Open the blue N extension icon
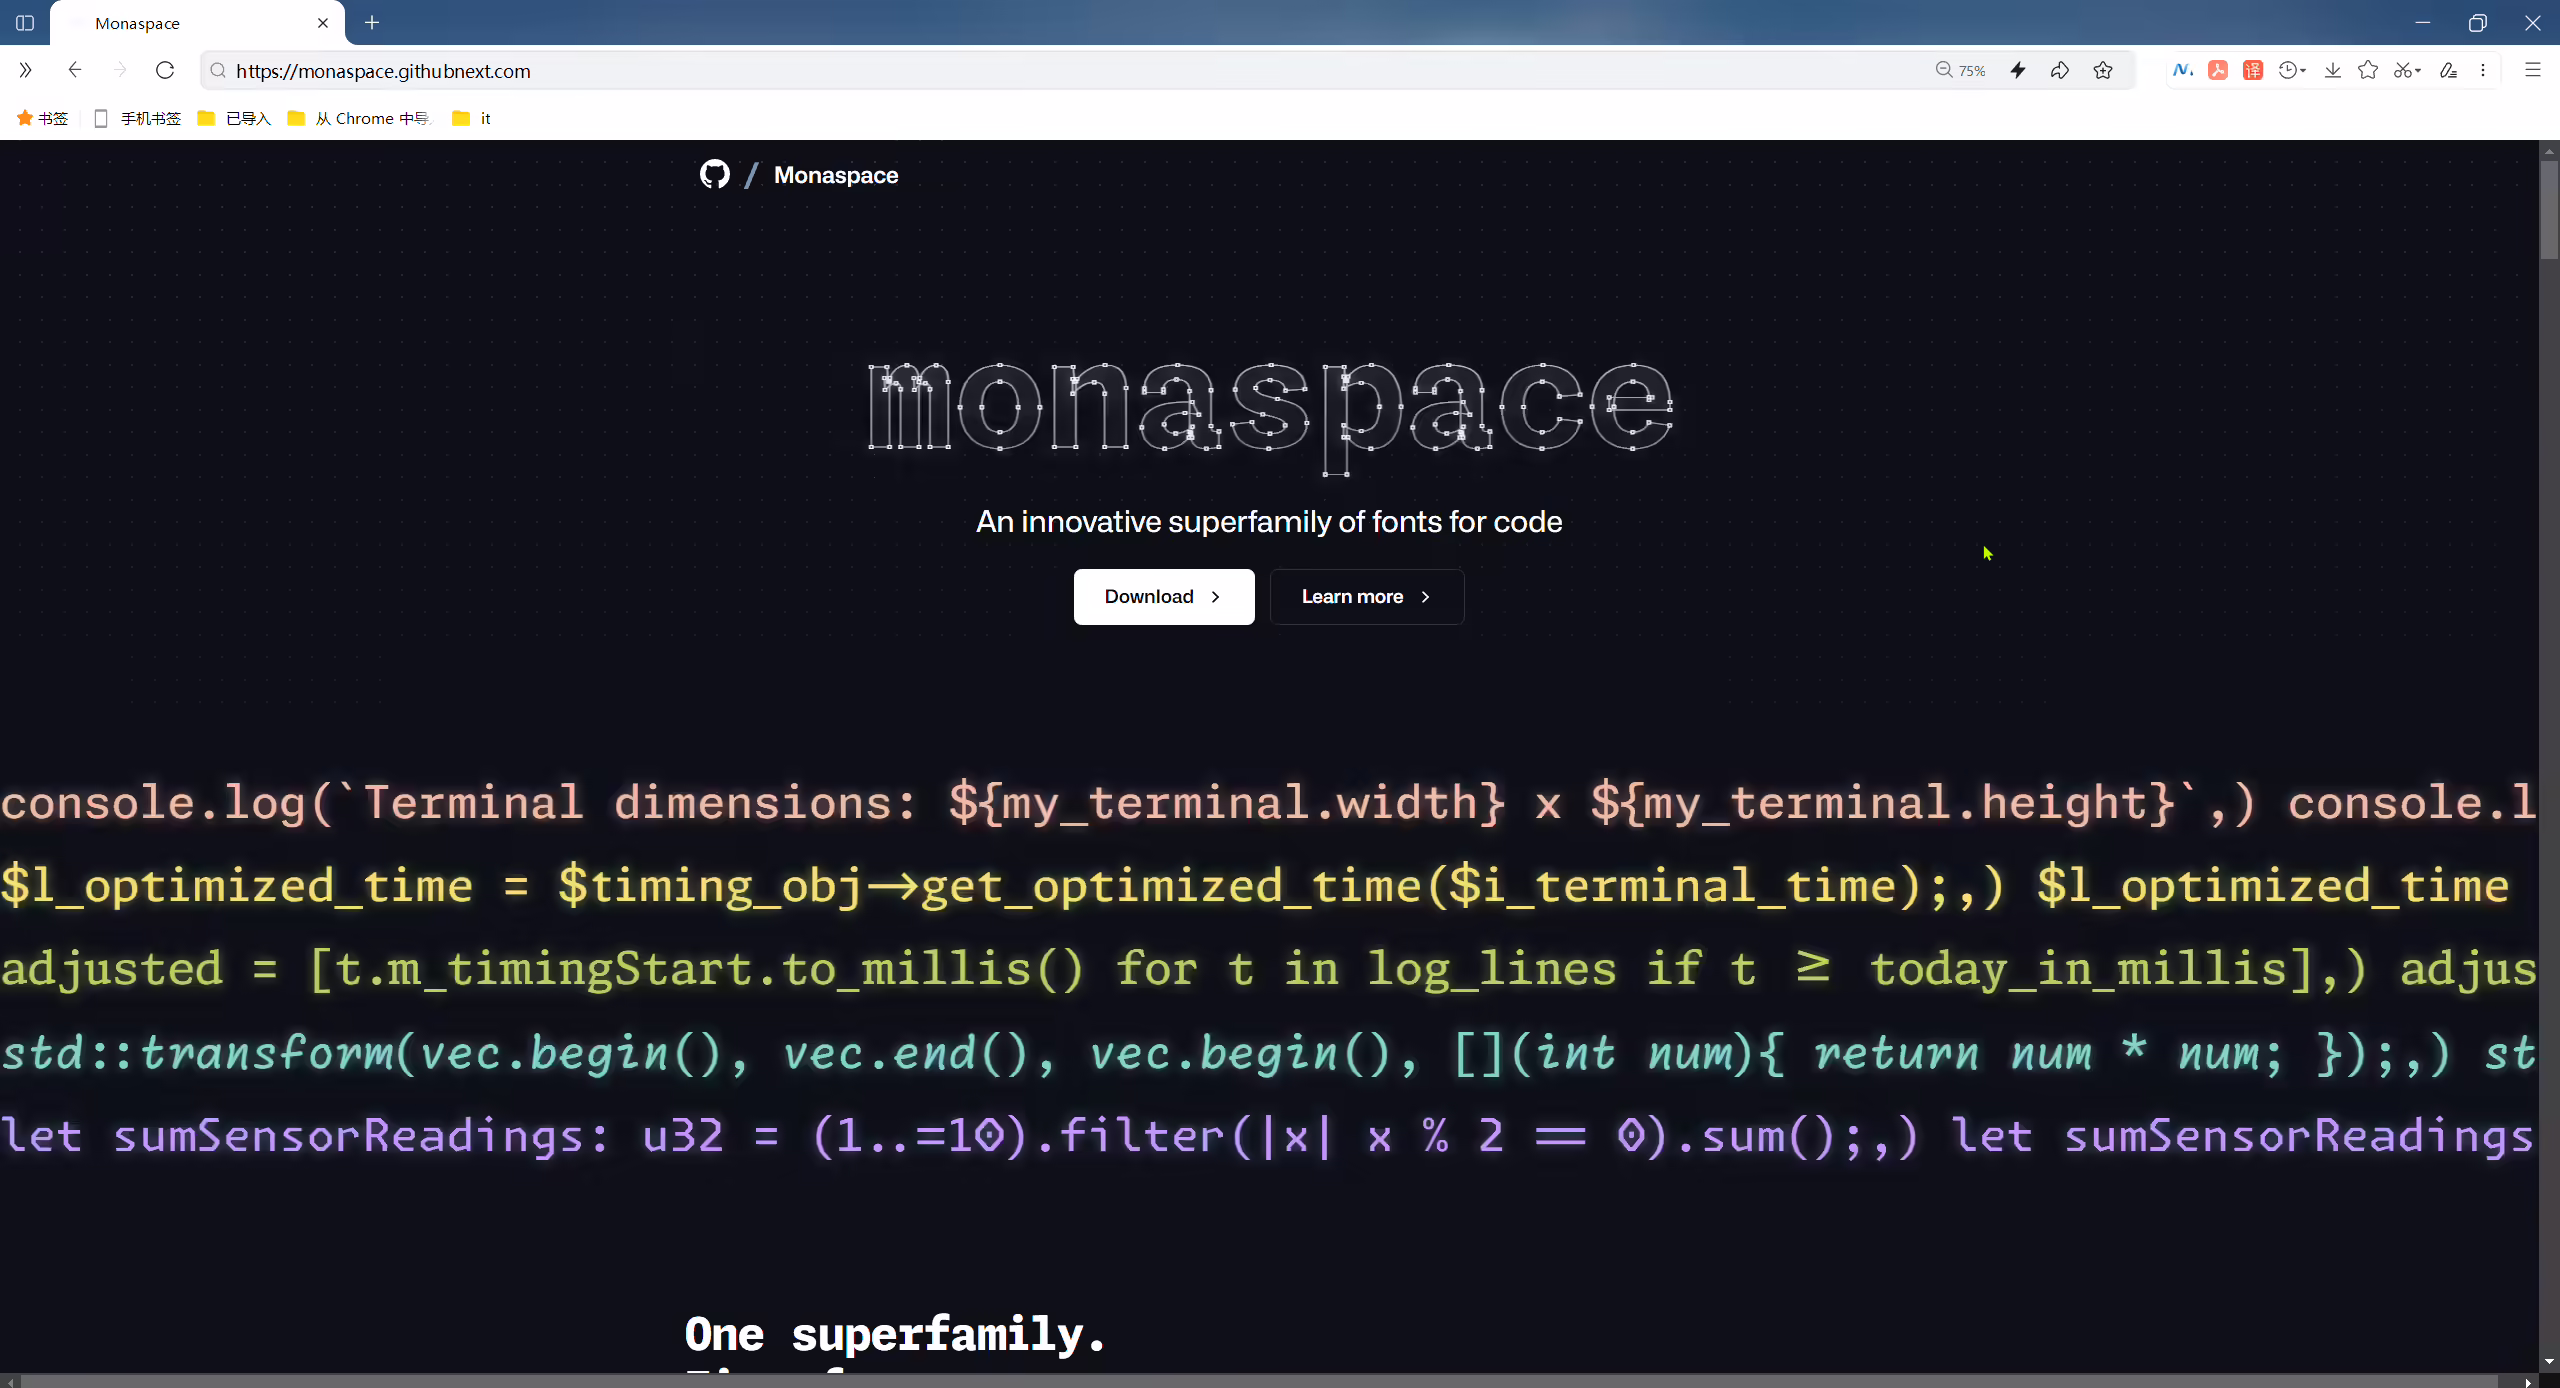The height and width of the screenshot is (1388, 2560). (x=2183, y=70)
